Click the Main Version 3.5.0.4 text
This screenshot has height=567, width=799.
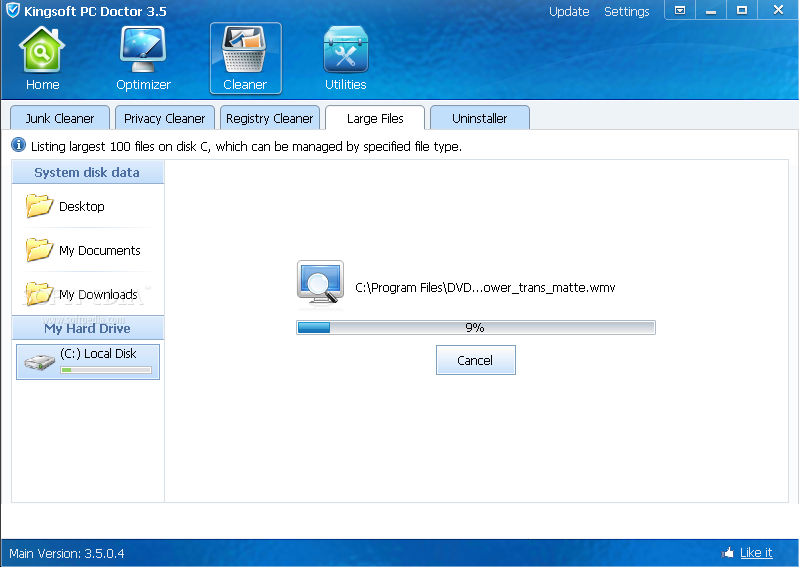67,553
